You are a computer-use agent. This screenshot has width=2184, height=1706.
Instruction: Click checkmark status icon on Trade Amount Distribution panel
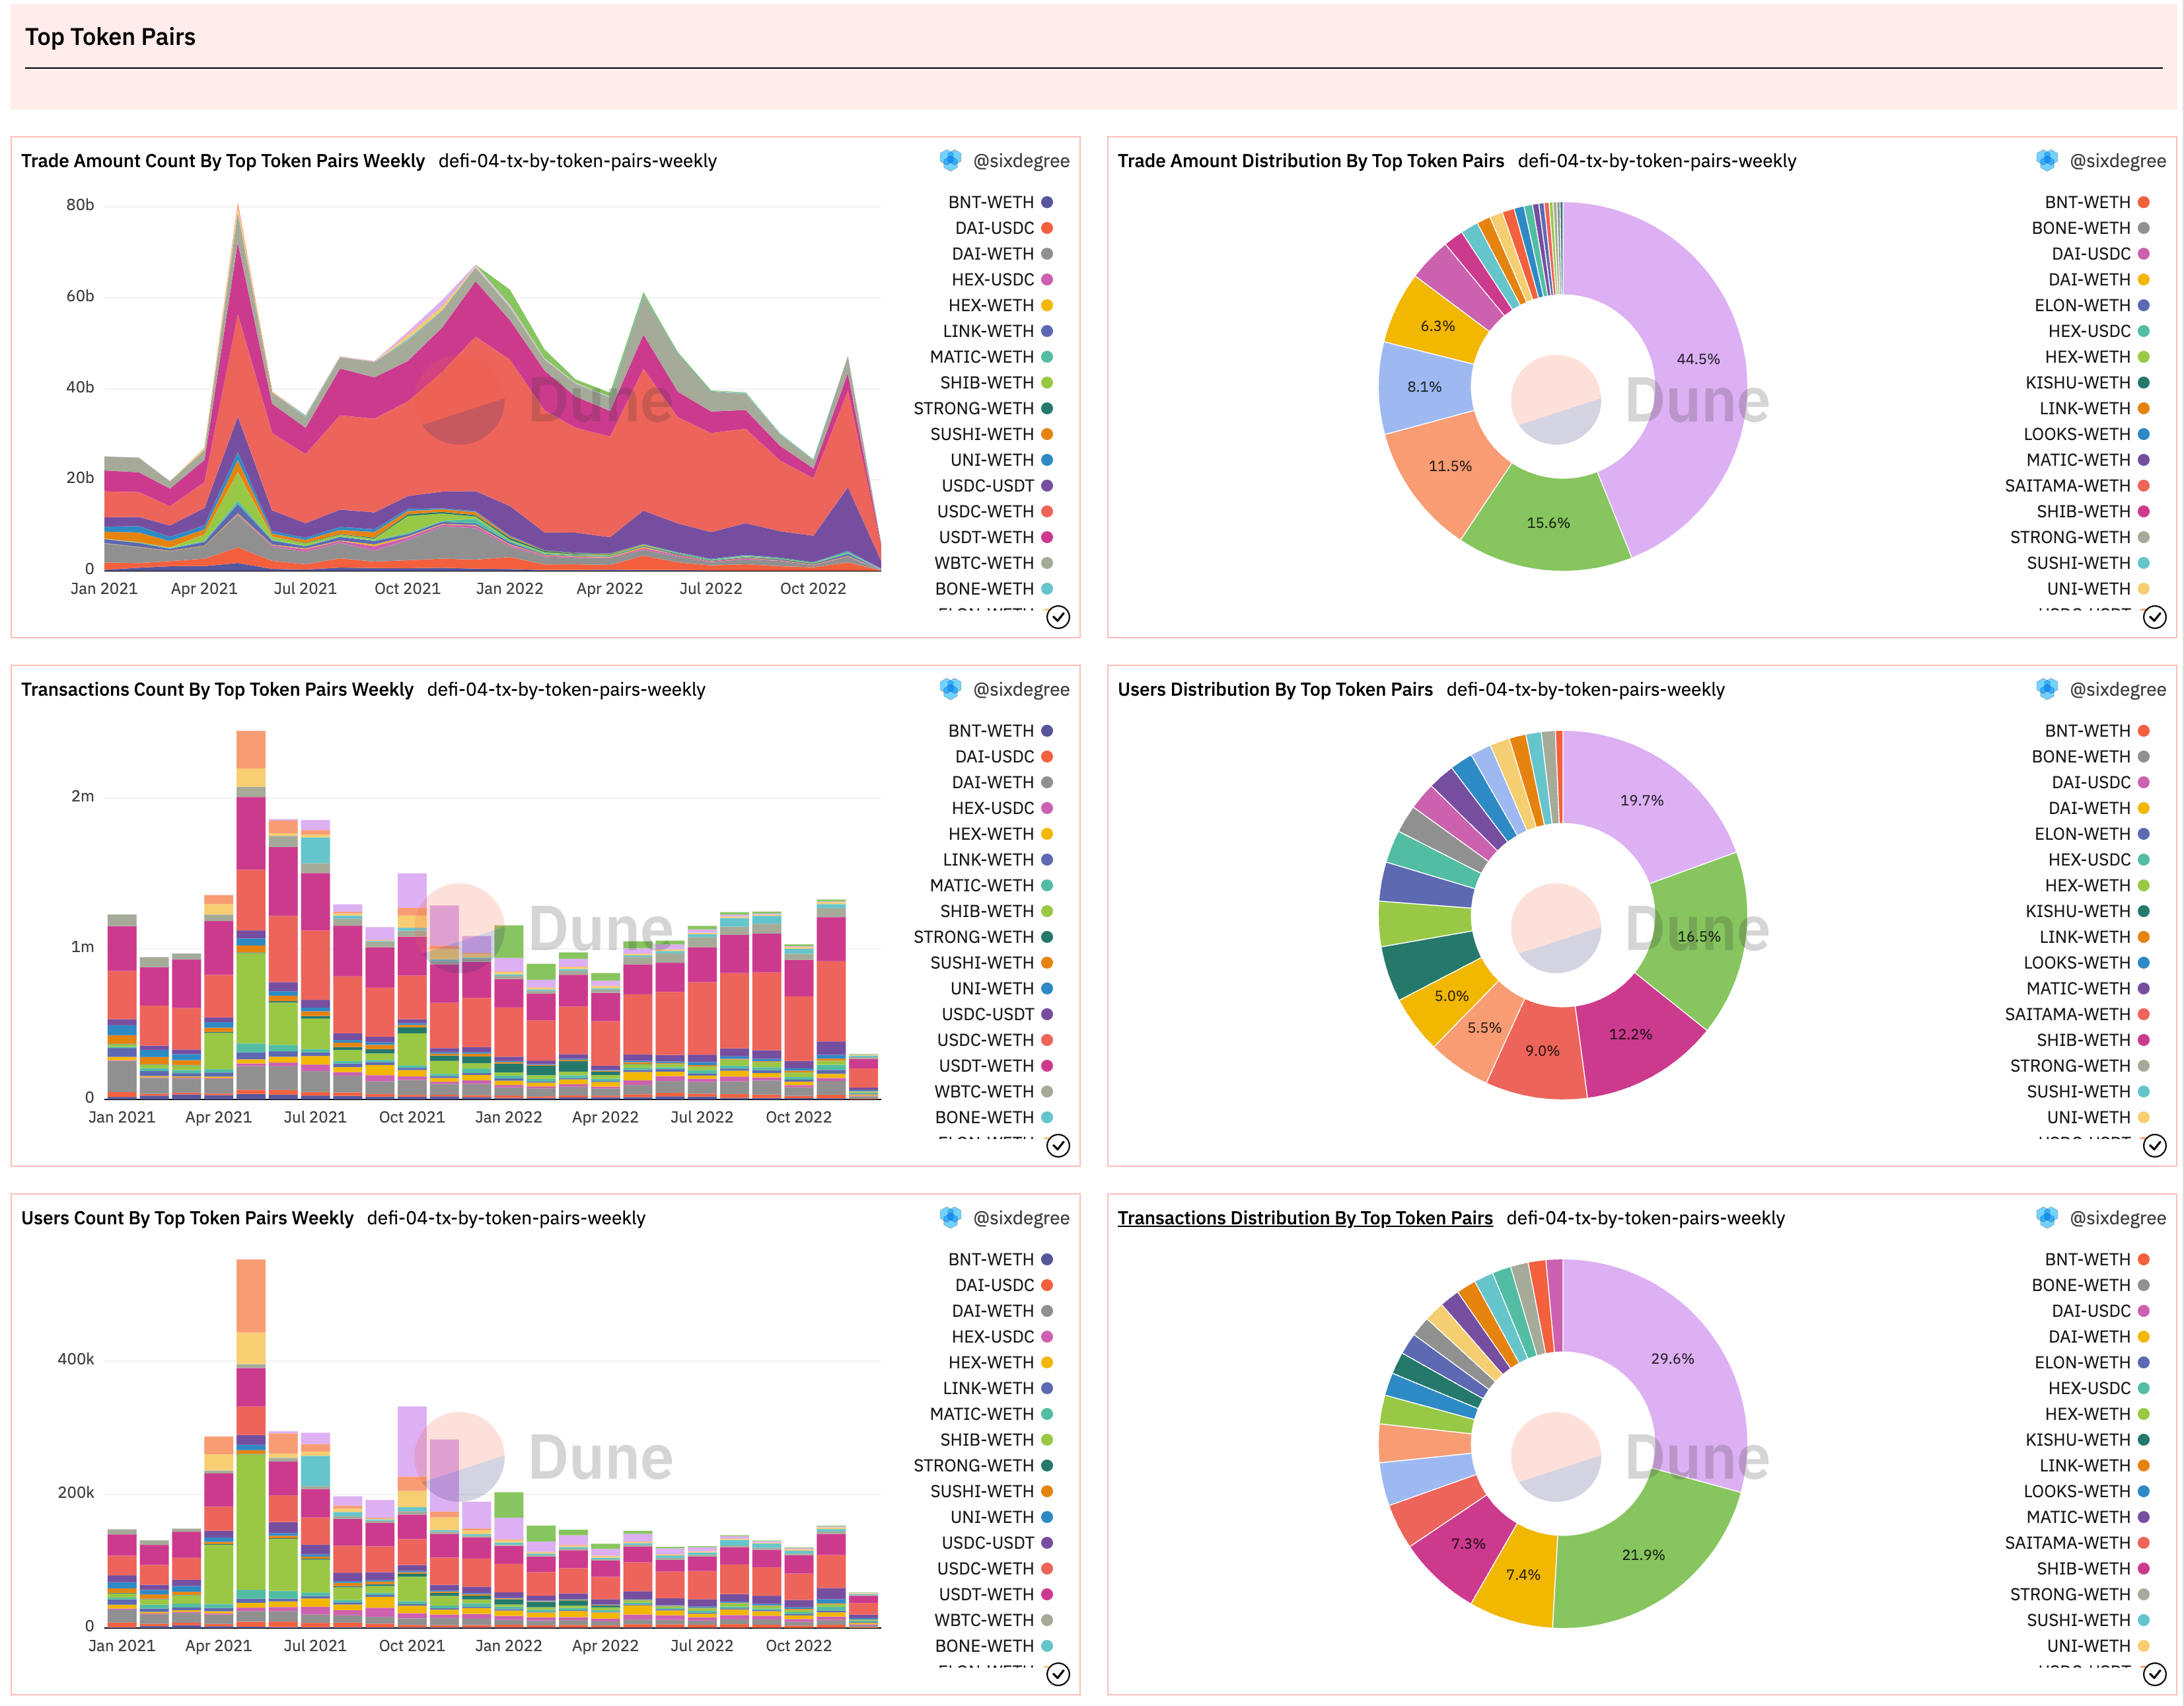[x=2155, y=617]
